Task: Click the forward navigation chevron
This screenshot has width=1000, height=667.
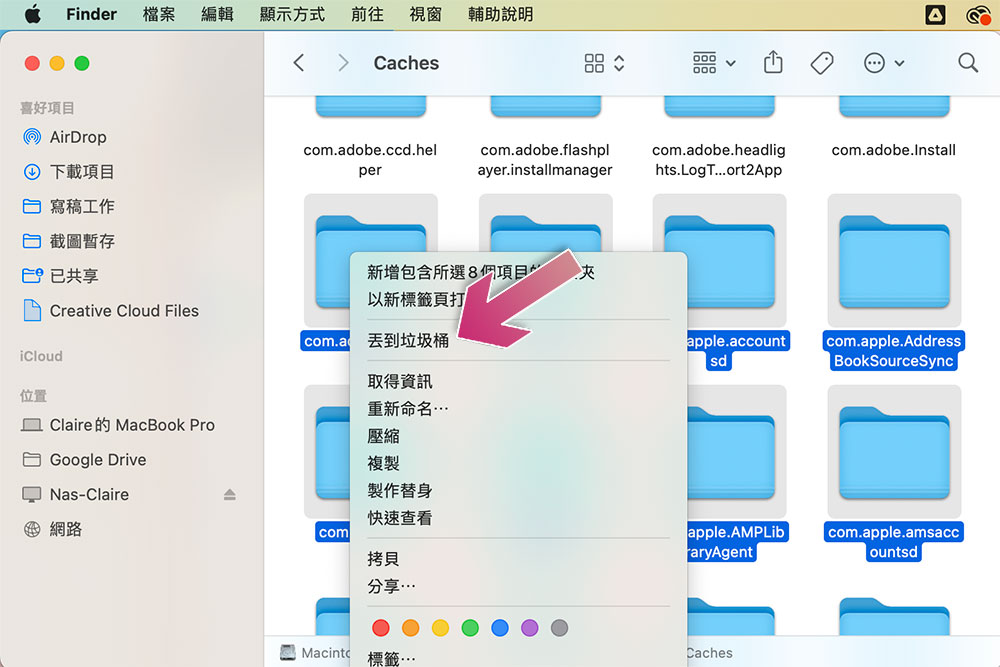Action: tap(343, 62)
